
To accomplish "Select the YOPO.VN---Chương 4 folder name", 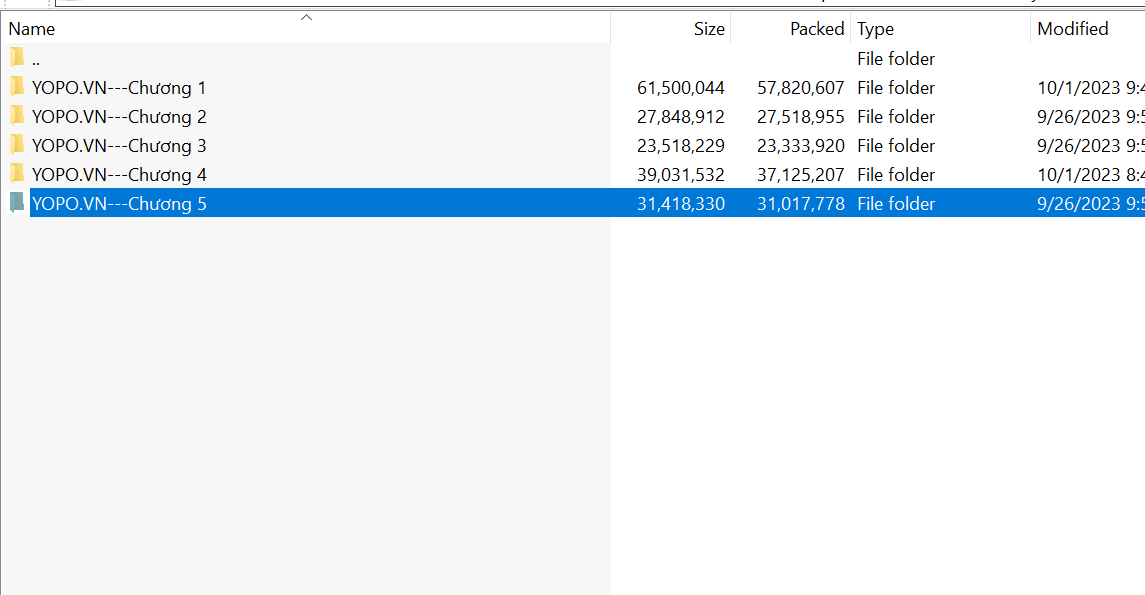I will click(119, 175).
